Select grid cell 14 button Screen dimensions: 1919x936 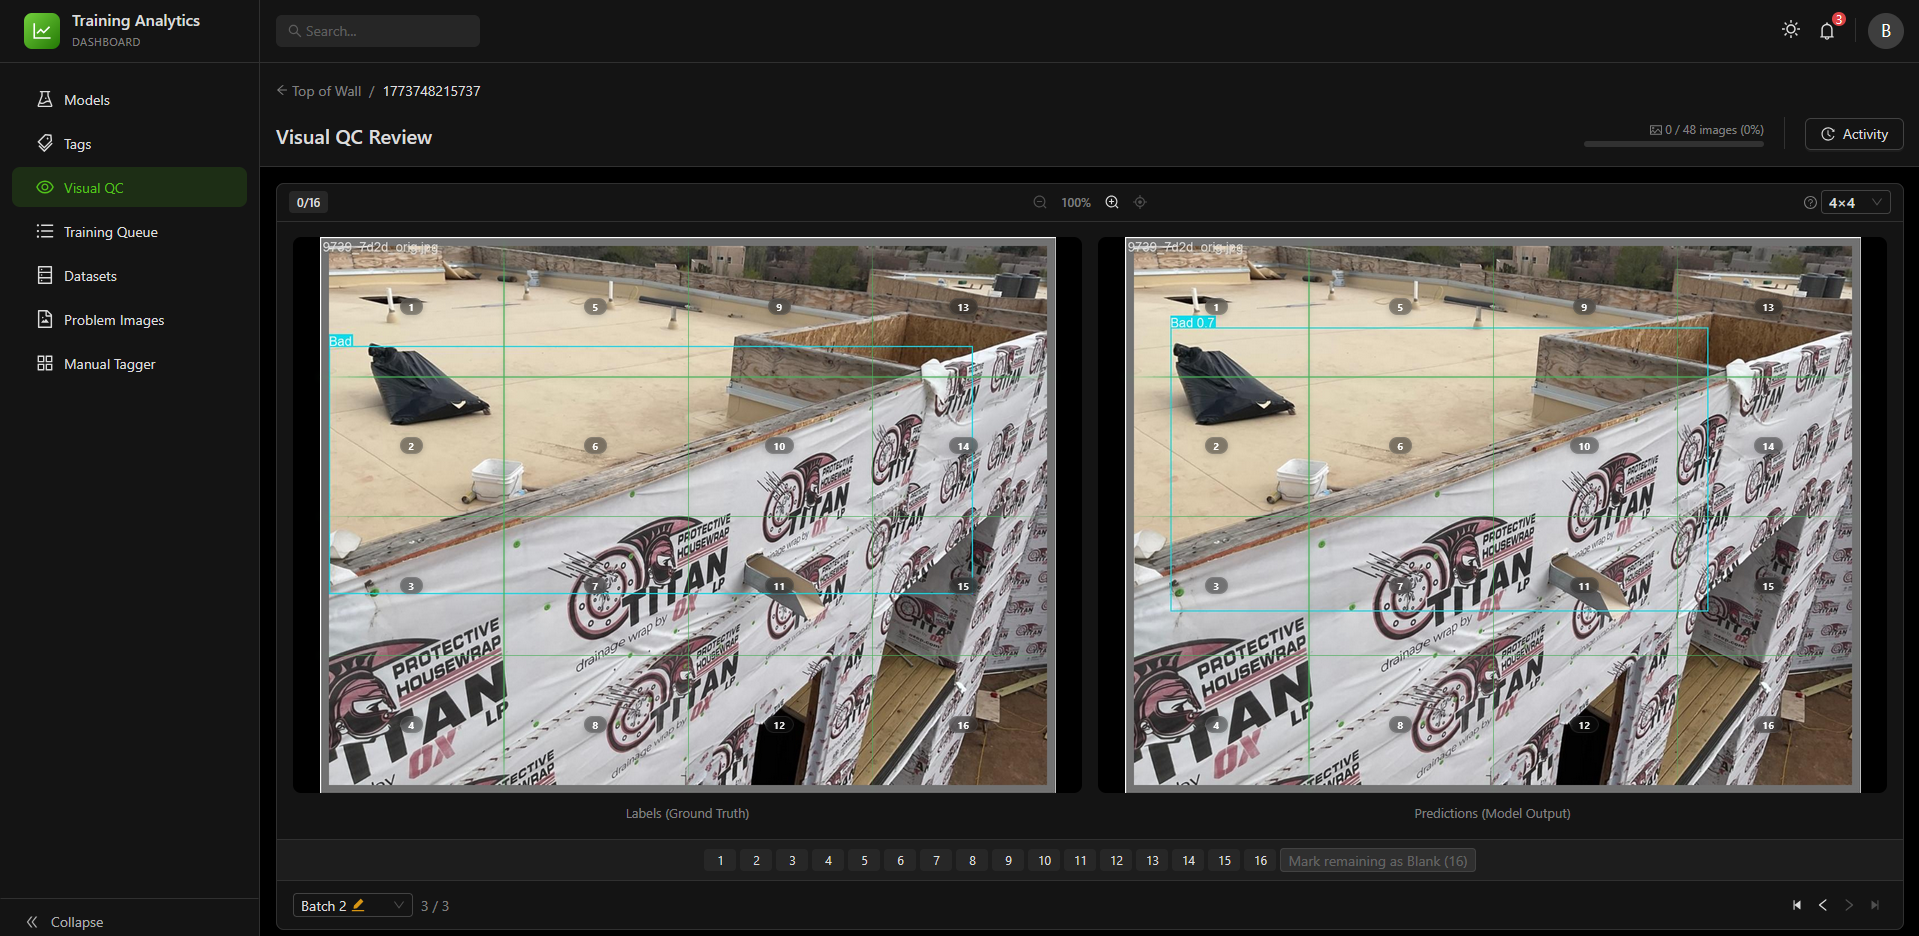[1188, 860]
